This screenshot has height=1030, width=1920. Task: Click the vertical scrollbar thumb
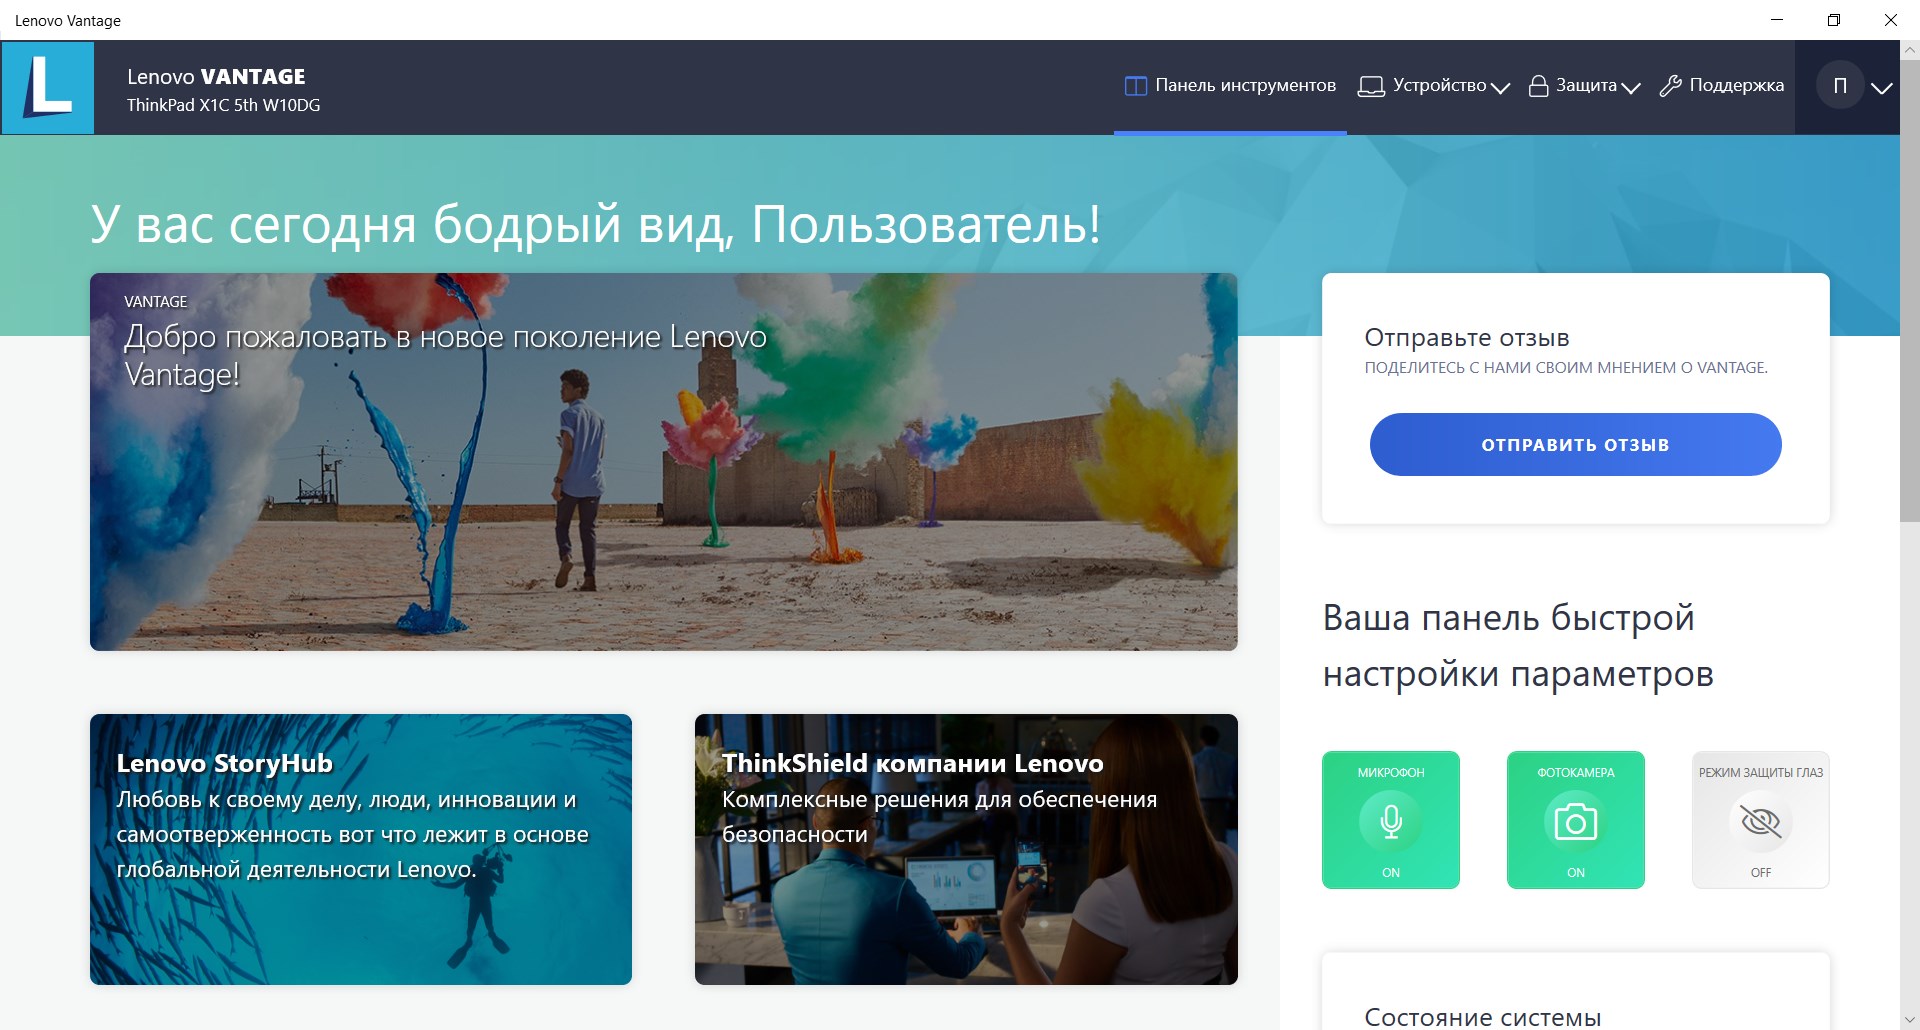click(1910, 290)
